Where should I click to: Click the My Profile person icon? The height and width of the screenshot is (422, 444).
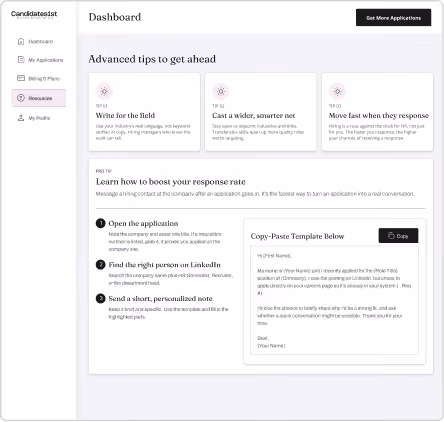pyautogui.click(x=21, y=118)
